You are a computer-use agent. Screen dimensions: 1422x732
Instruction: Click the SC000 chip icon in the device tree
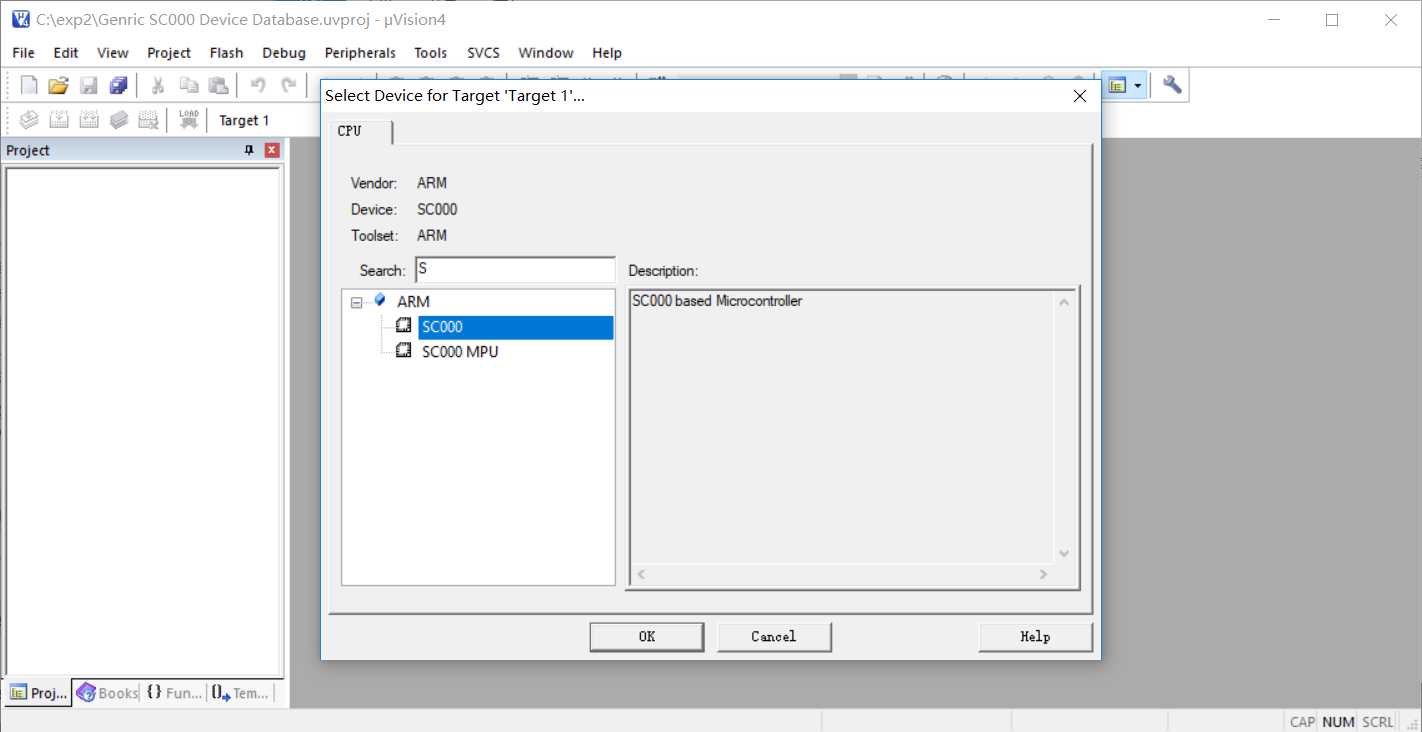click(x=403, y=326)
